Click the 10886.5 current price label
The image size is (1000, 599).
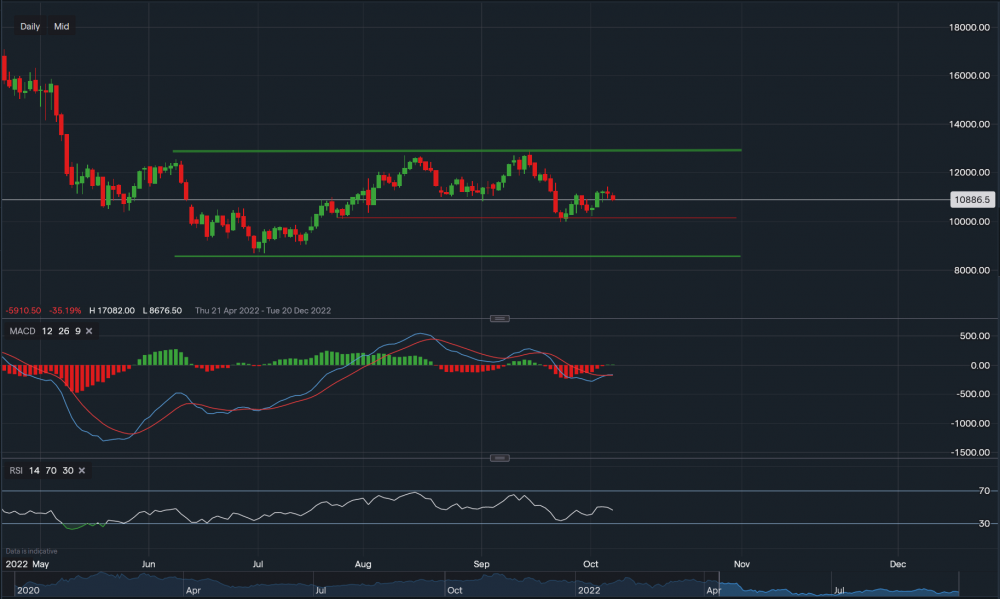pyautogui.click(x=972, y=200)
